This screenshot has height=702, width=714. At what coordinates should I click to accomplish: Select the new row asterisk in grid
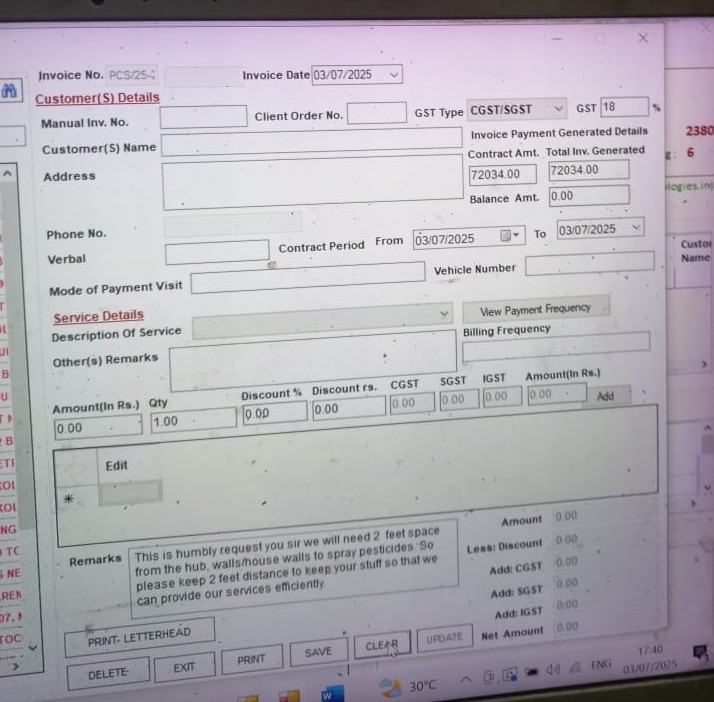[68, 499]
